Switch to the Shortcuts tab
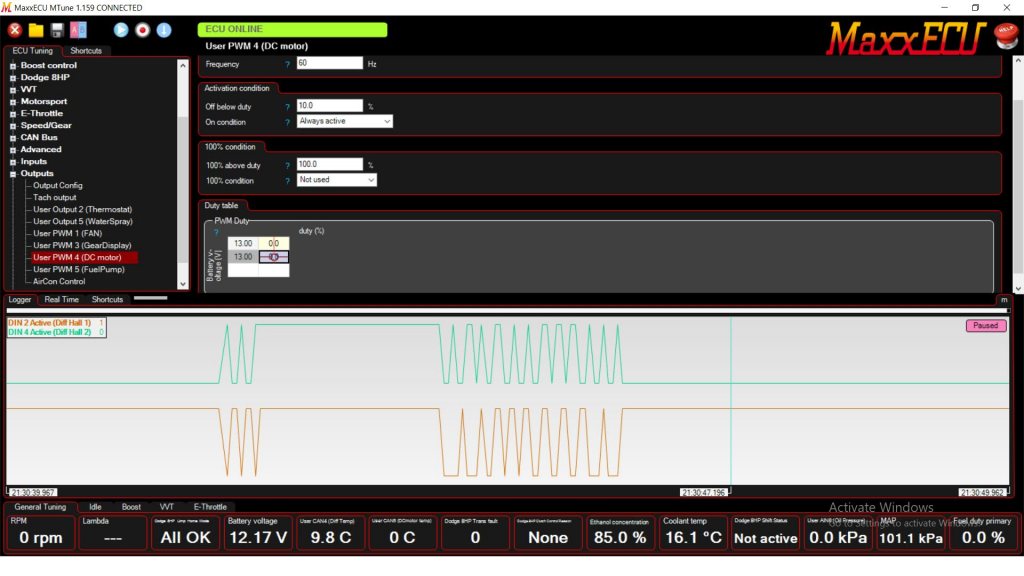Image resolution: width=1024 pixels, height=576 pixels. pyautogui.click(x=85, y=51)
